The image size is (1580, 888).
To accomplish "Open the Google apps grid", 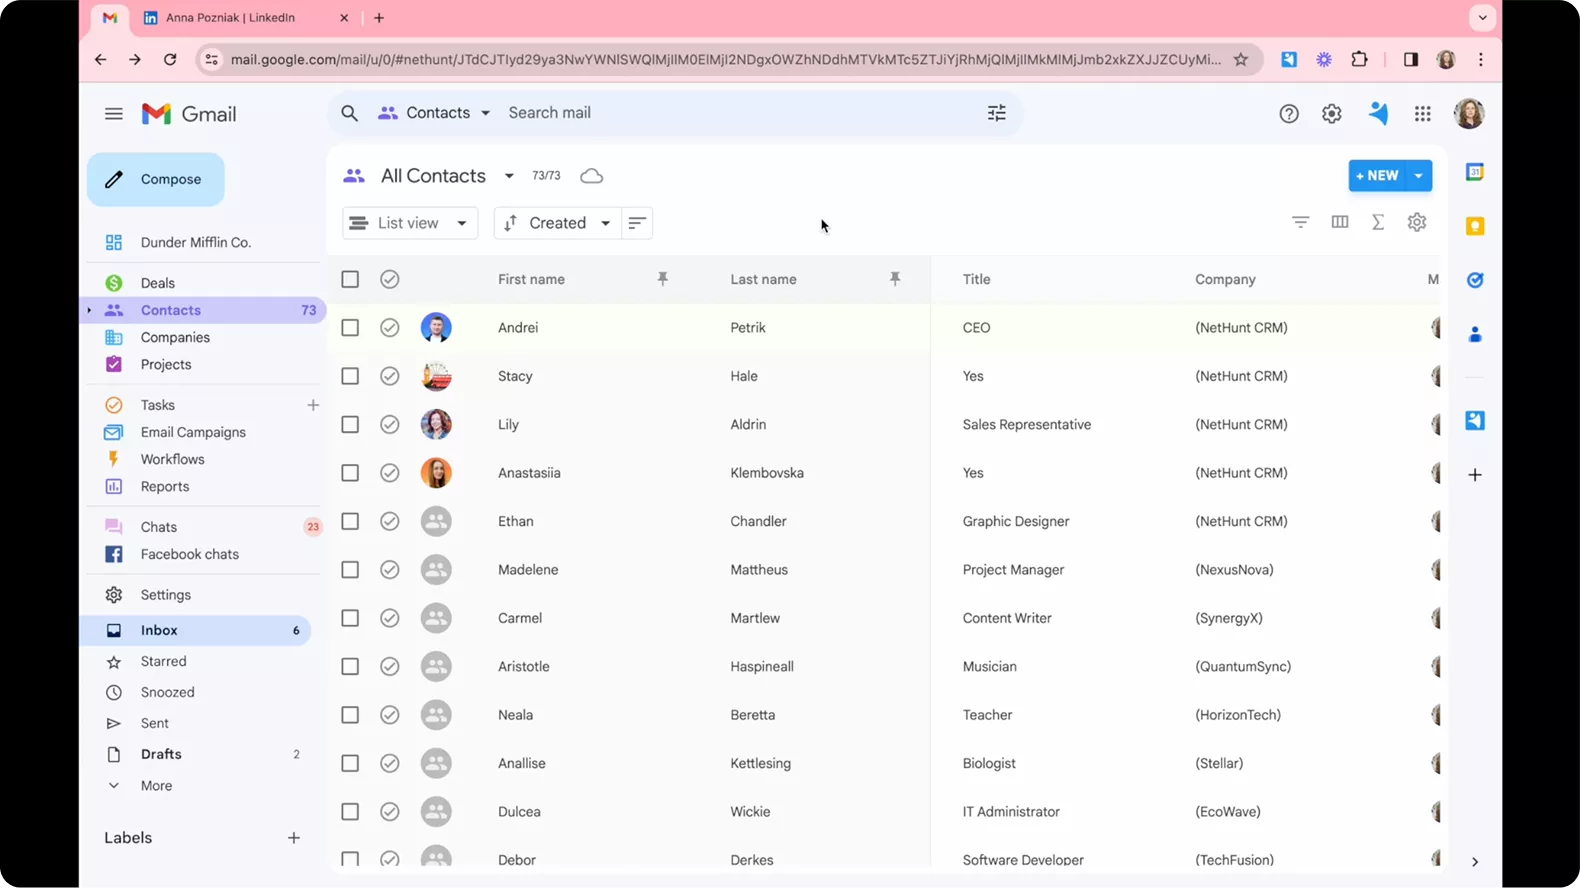I will [x=1422, y=114].
